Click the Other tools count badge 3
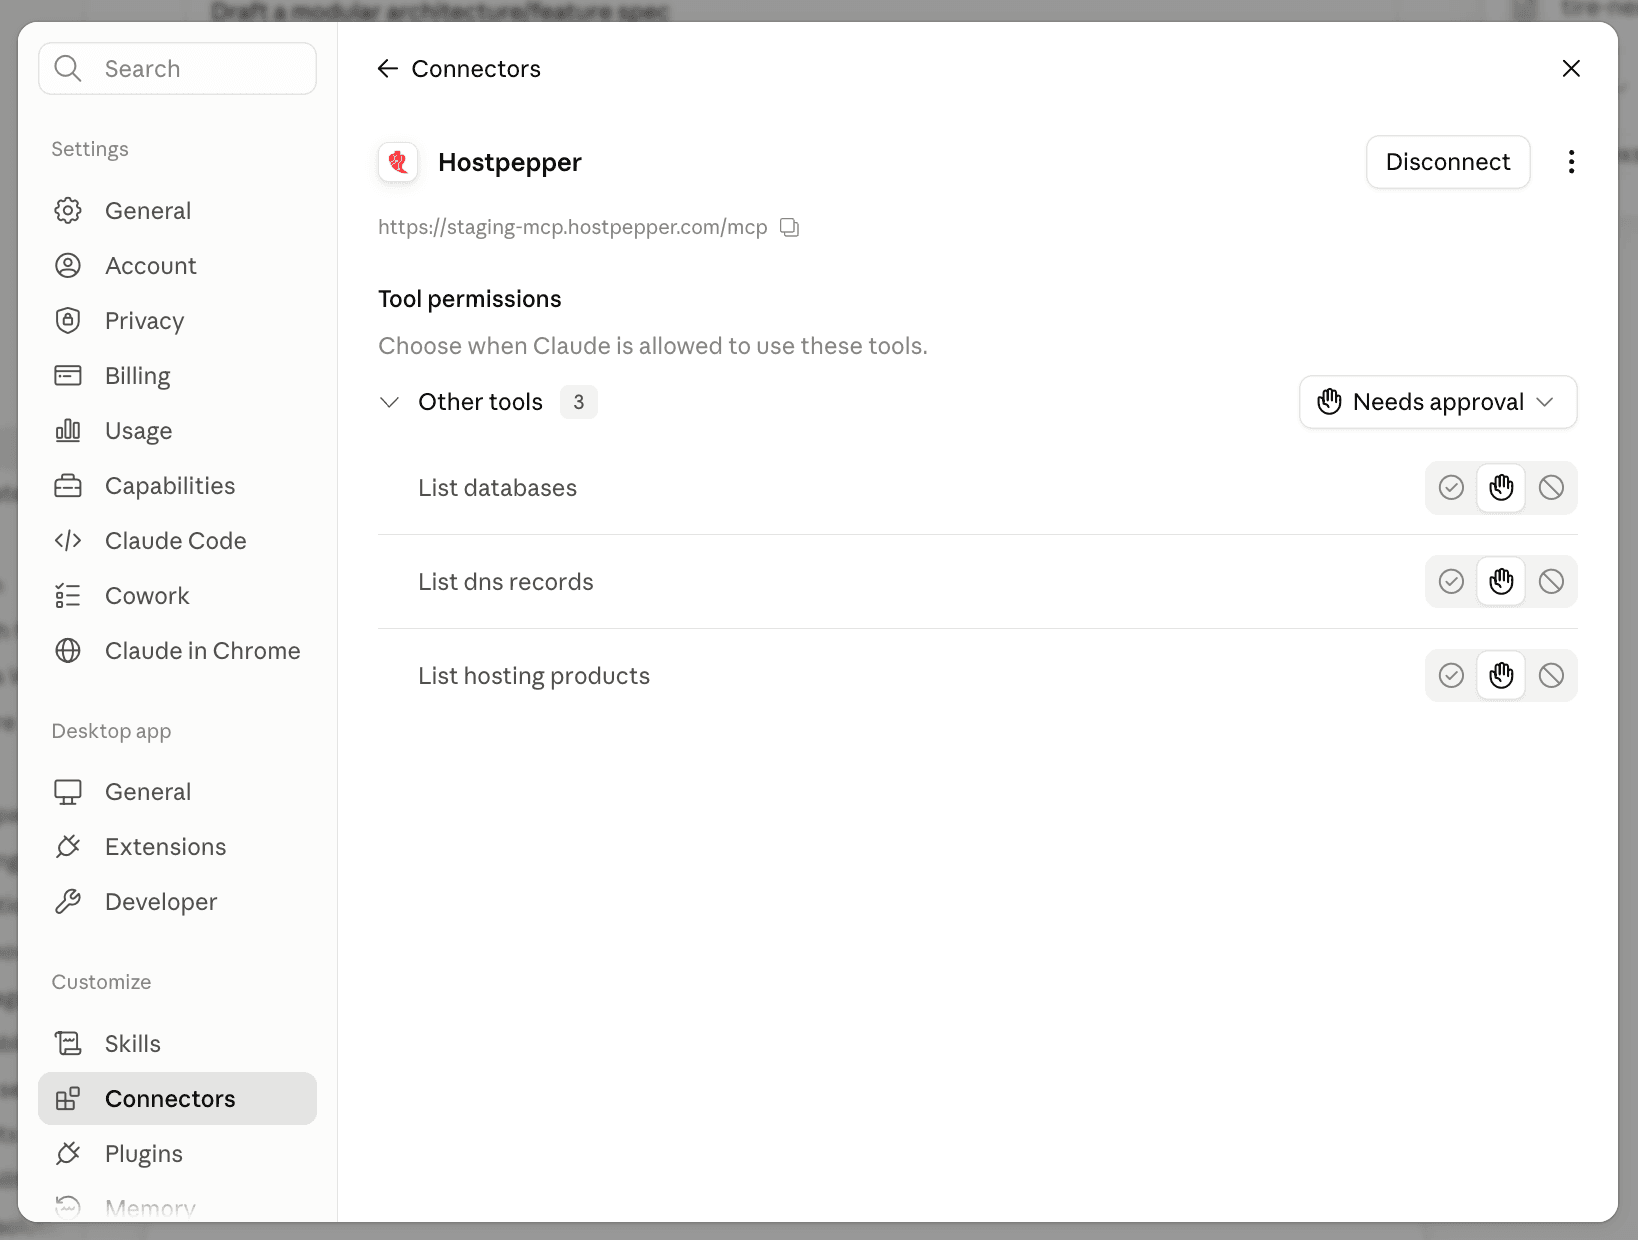This screenshot has width=1638, height=1240. coord(578,402)
